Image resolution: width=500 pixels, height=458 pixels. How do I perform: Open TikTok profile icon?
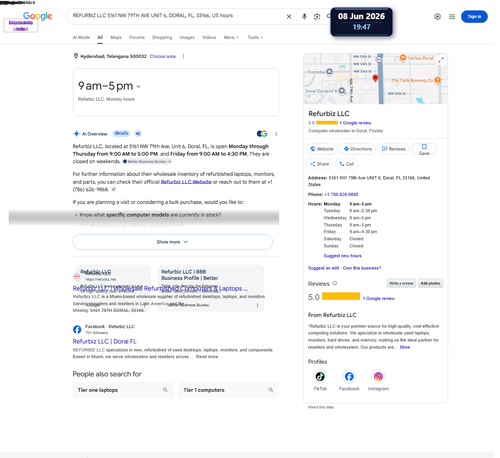tap(320, 376)
